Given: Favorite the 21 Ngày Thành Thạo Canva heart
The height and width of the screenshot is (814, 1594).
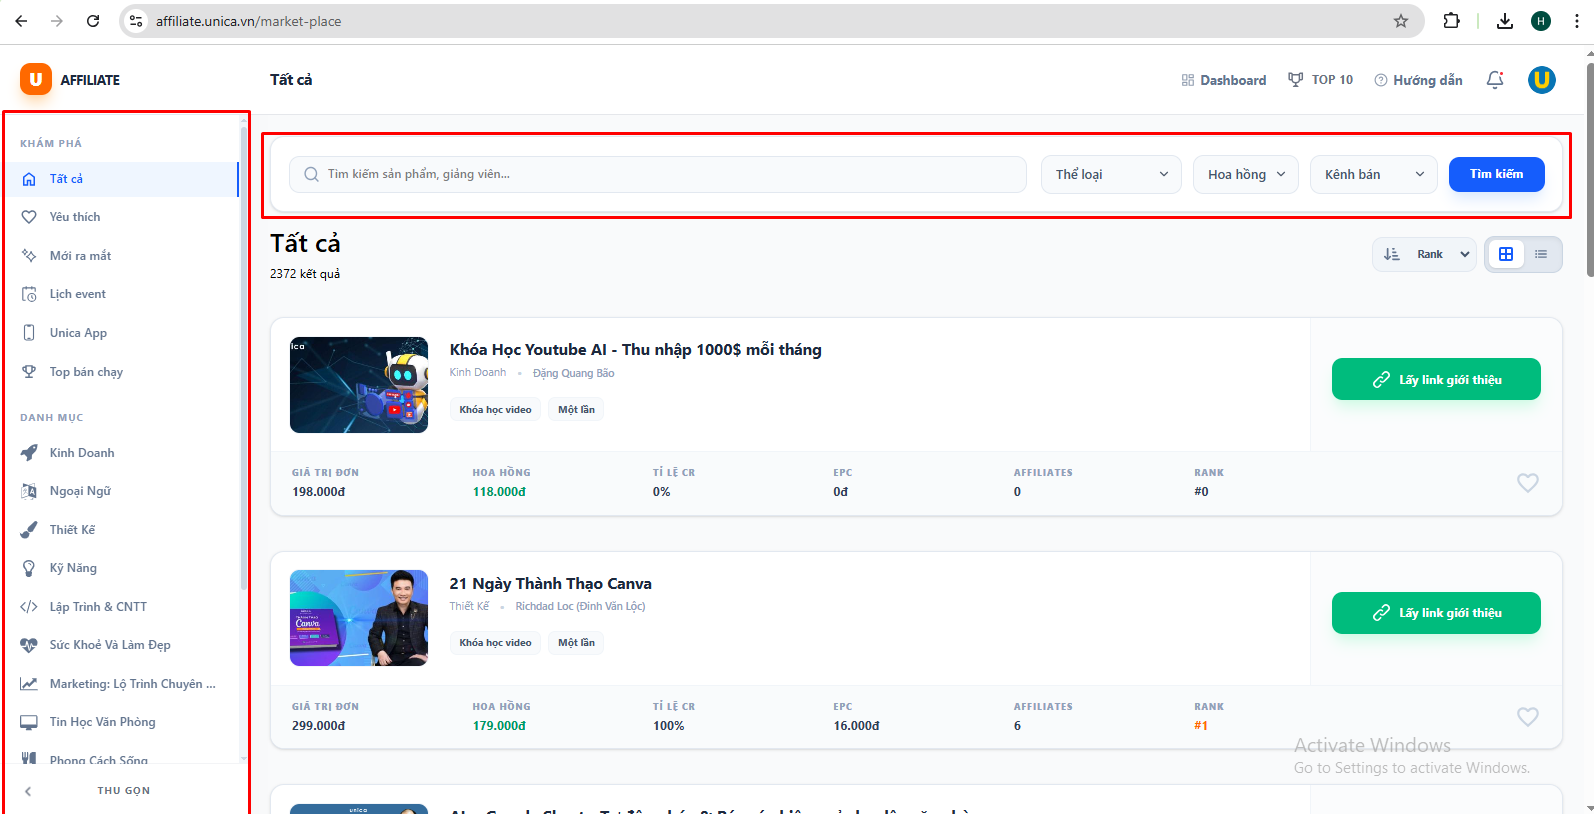Looking at the screenshot, I should click(x=1527, y=717).
